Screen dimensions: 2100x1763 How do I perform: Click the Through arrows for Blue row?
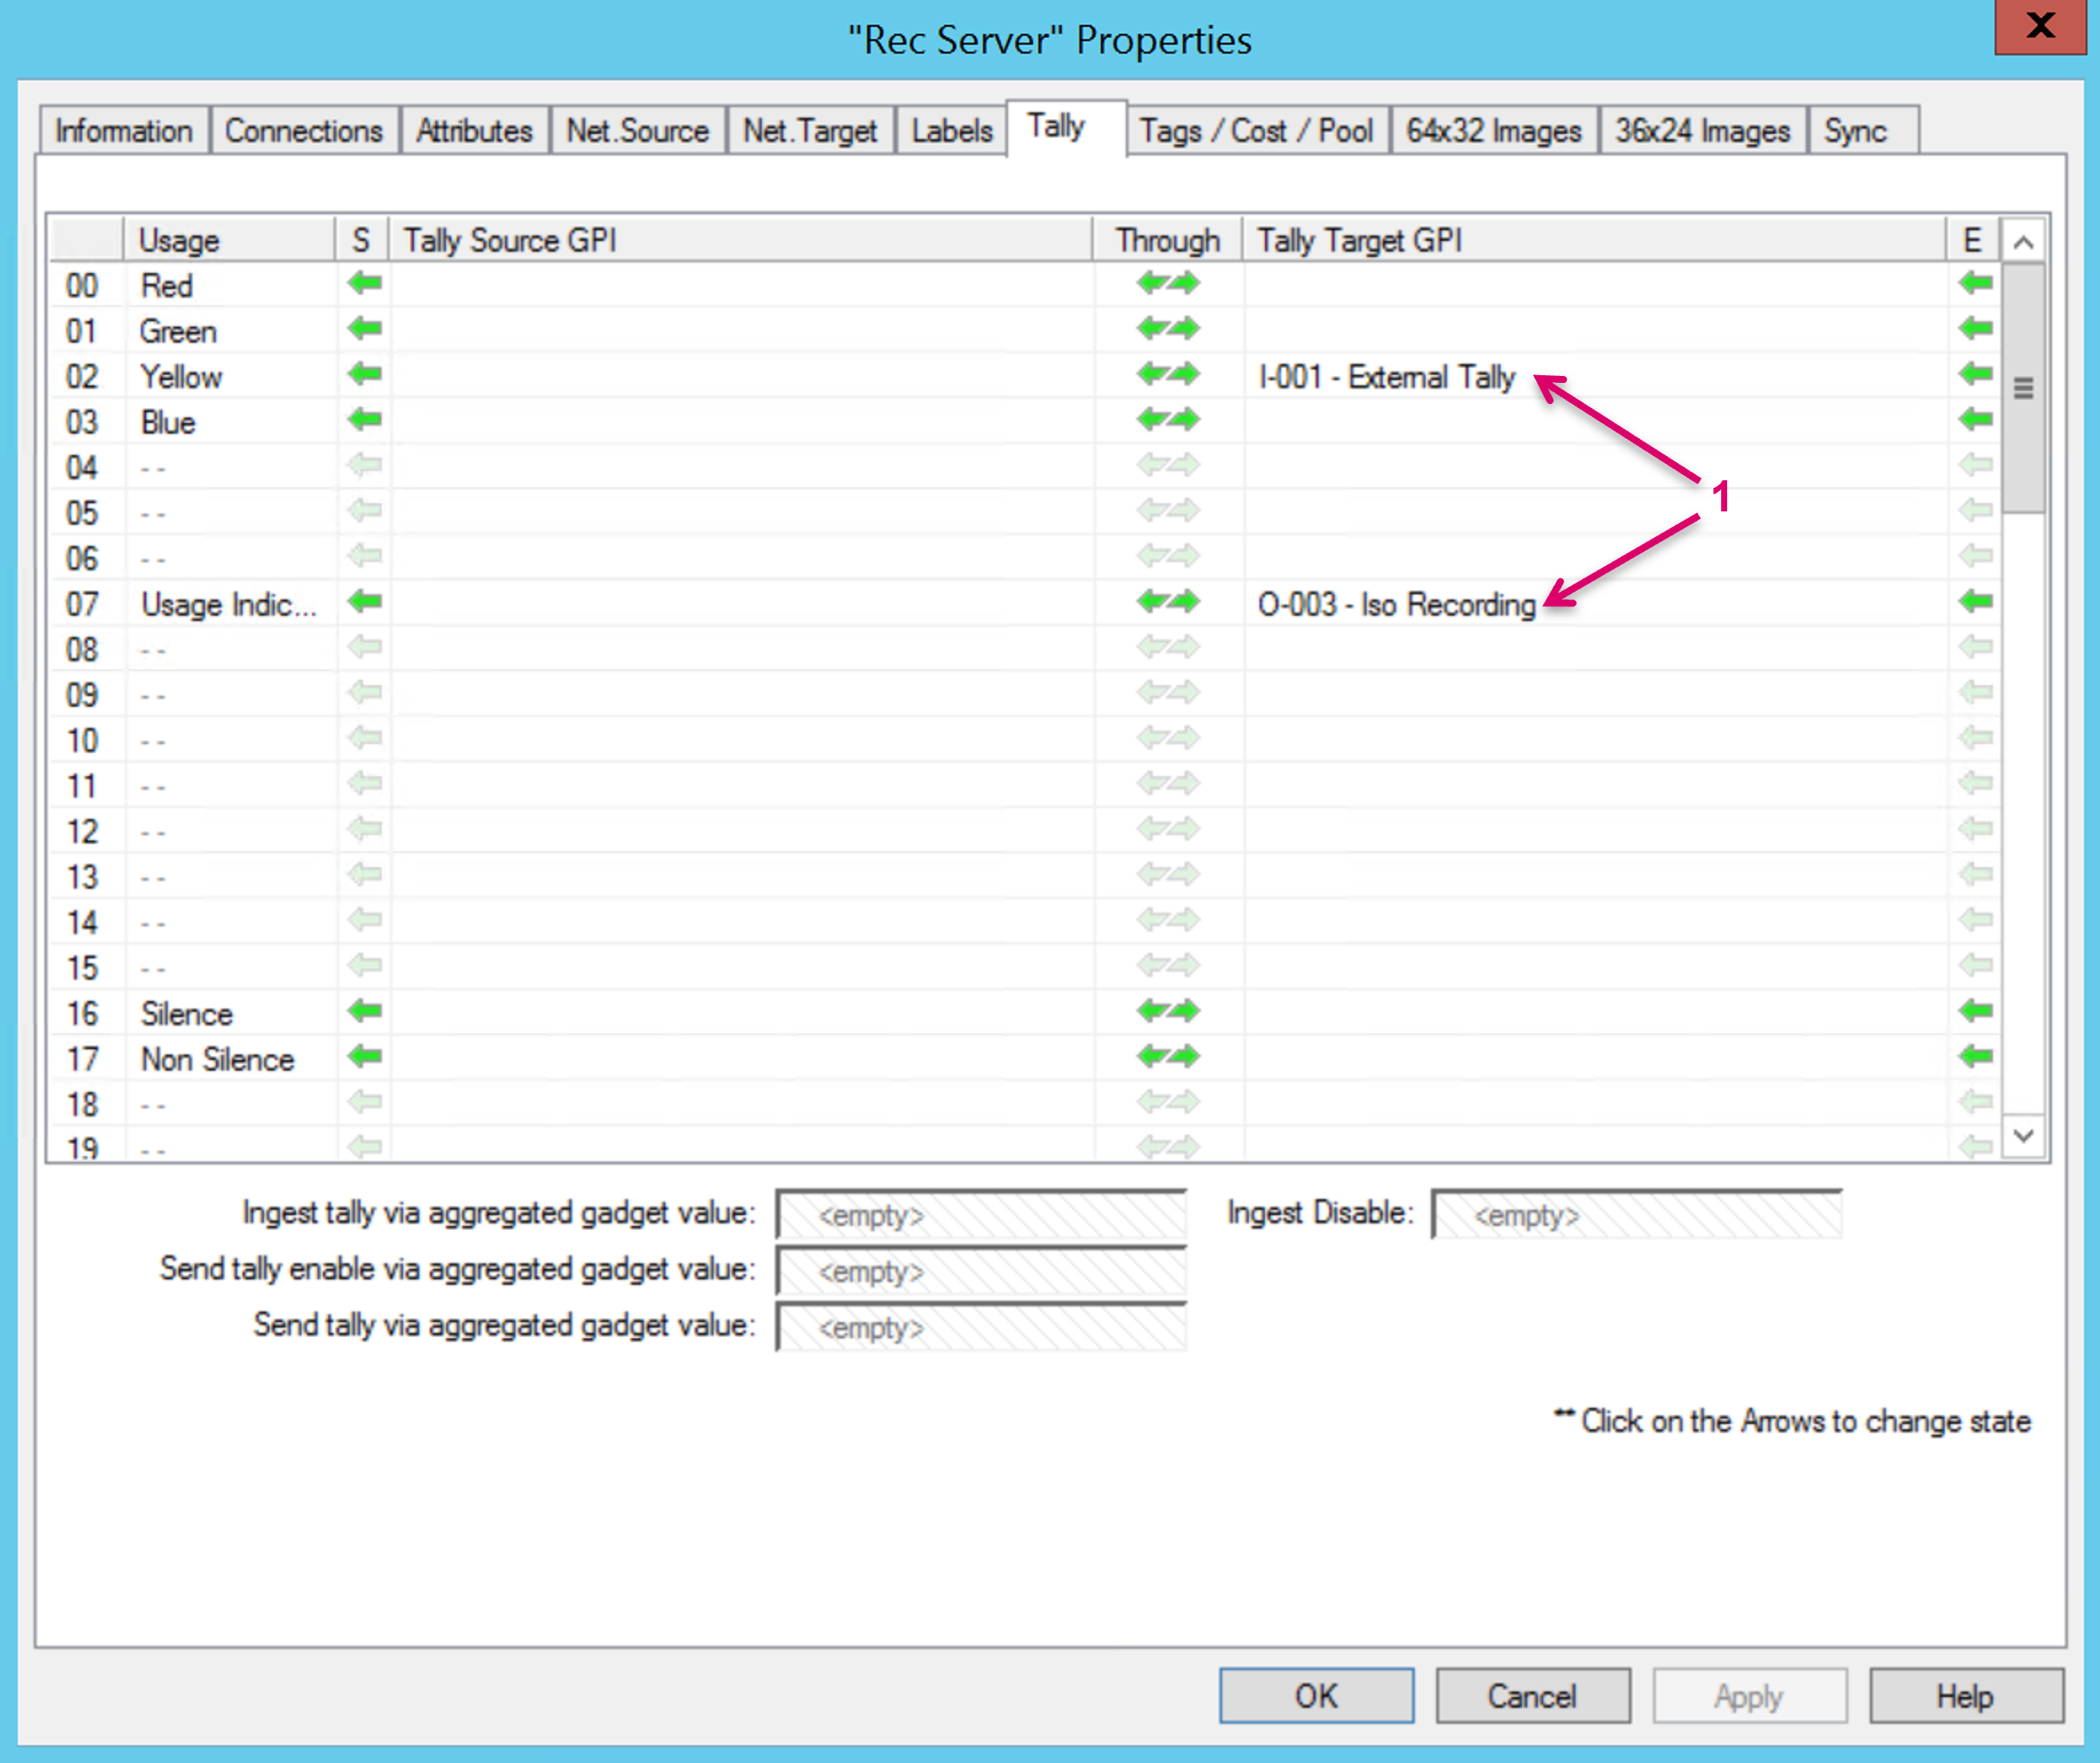[x=1167, y=420]
